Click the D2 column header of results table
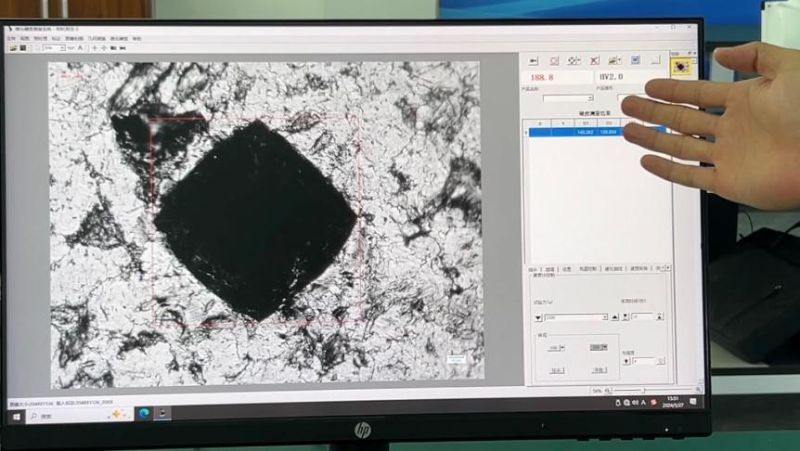This screenshot has height=451, width=800. pos(608,123)
